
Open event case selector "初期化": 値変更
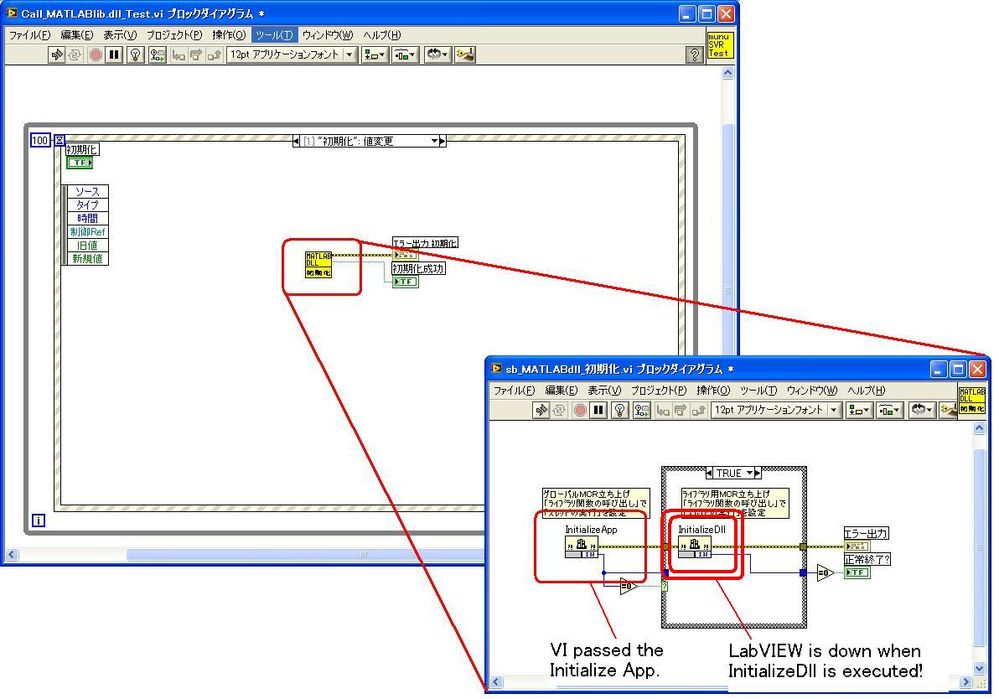coord(370,141)
